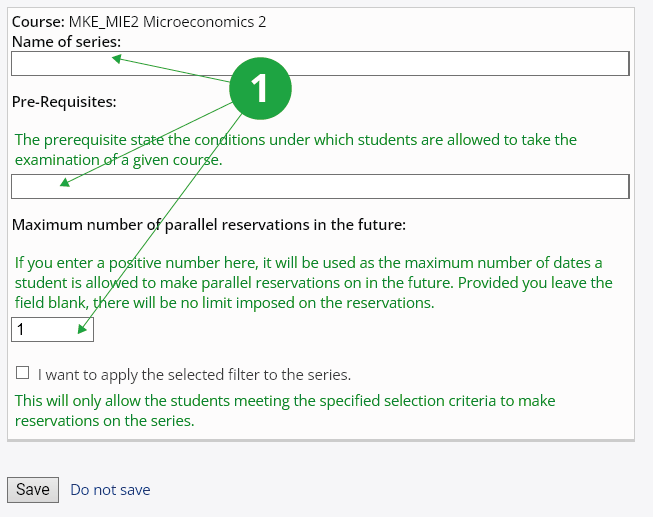Select the value 1 in the reservations field
Screen dimensions: 653x517
20,330
